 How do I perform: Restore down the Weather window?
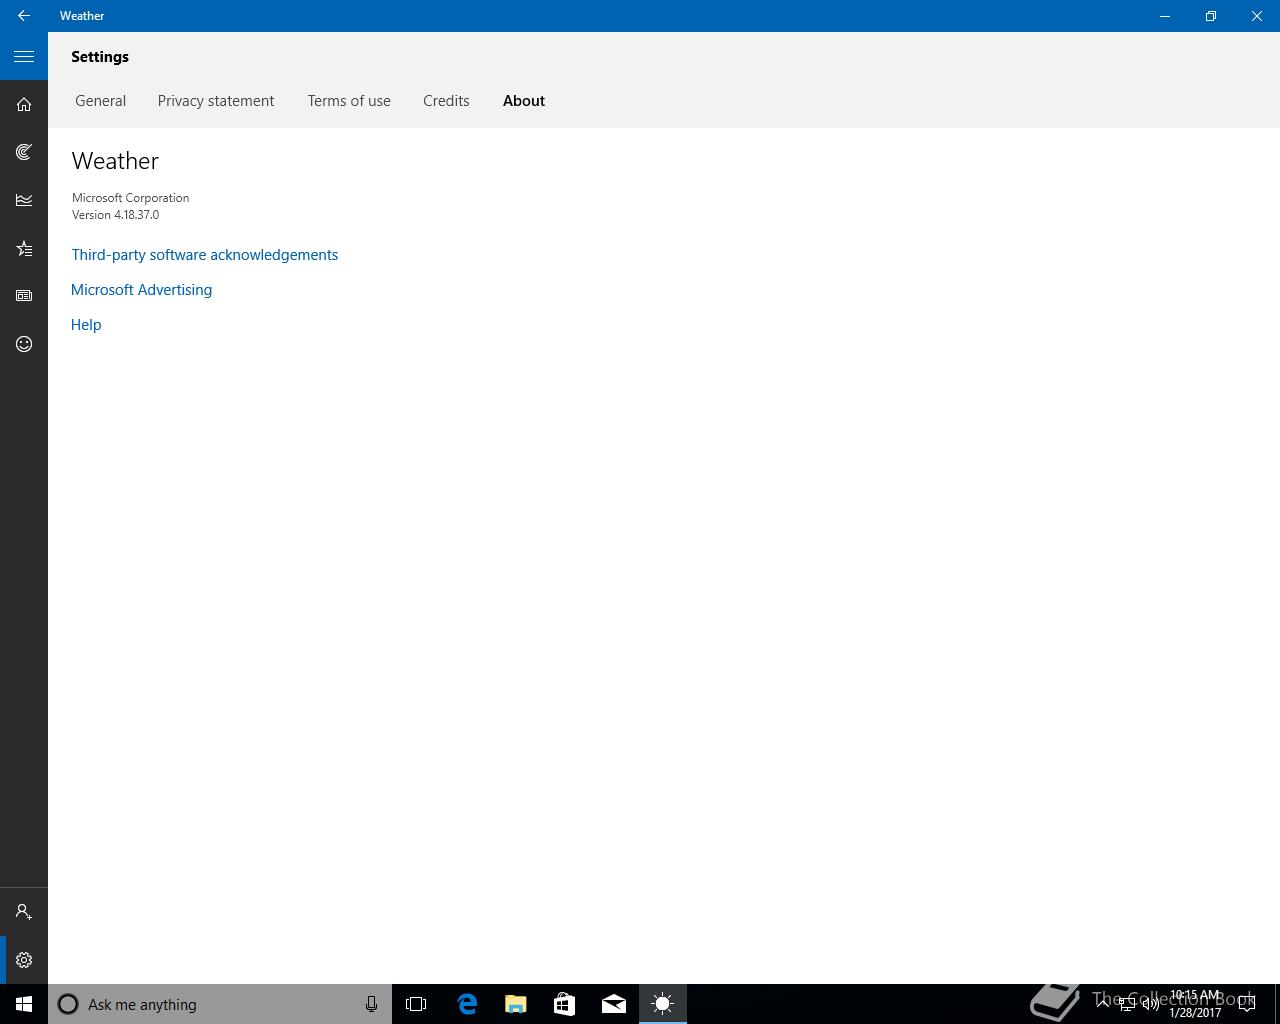click(1211, 16)
